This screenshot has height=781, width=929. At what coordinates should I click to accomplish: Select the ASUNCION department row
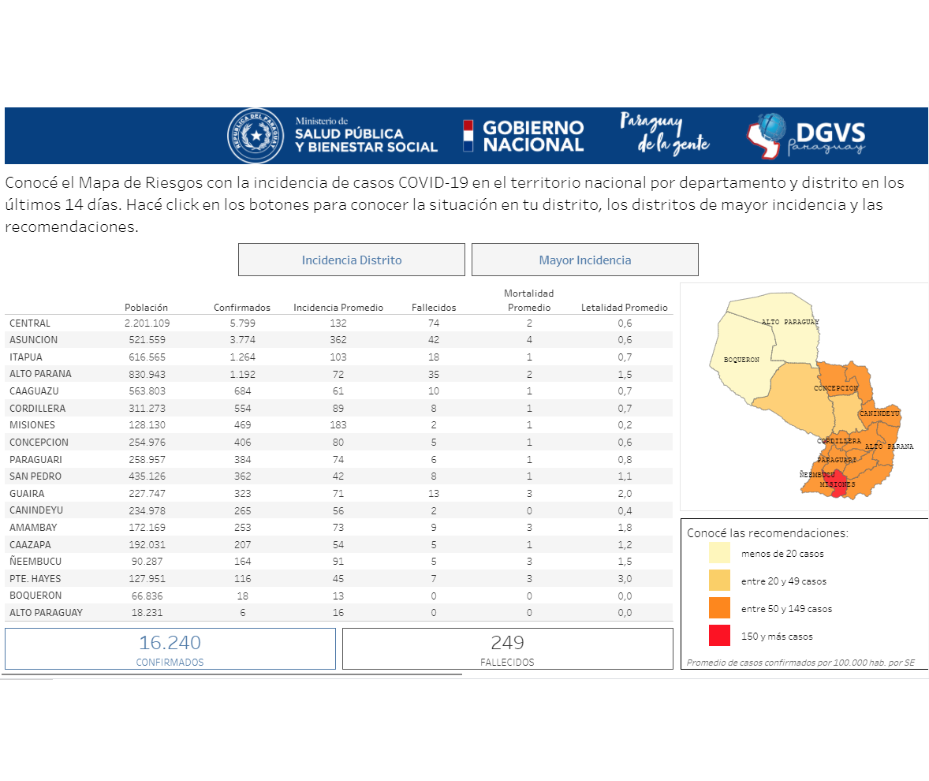[x=34, y=340]
